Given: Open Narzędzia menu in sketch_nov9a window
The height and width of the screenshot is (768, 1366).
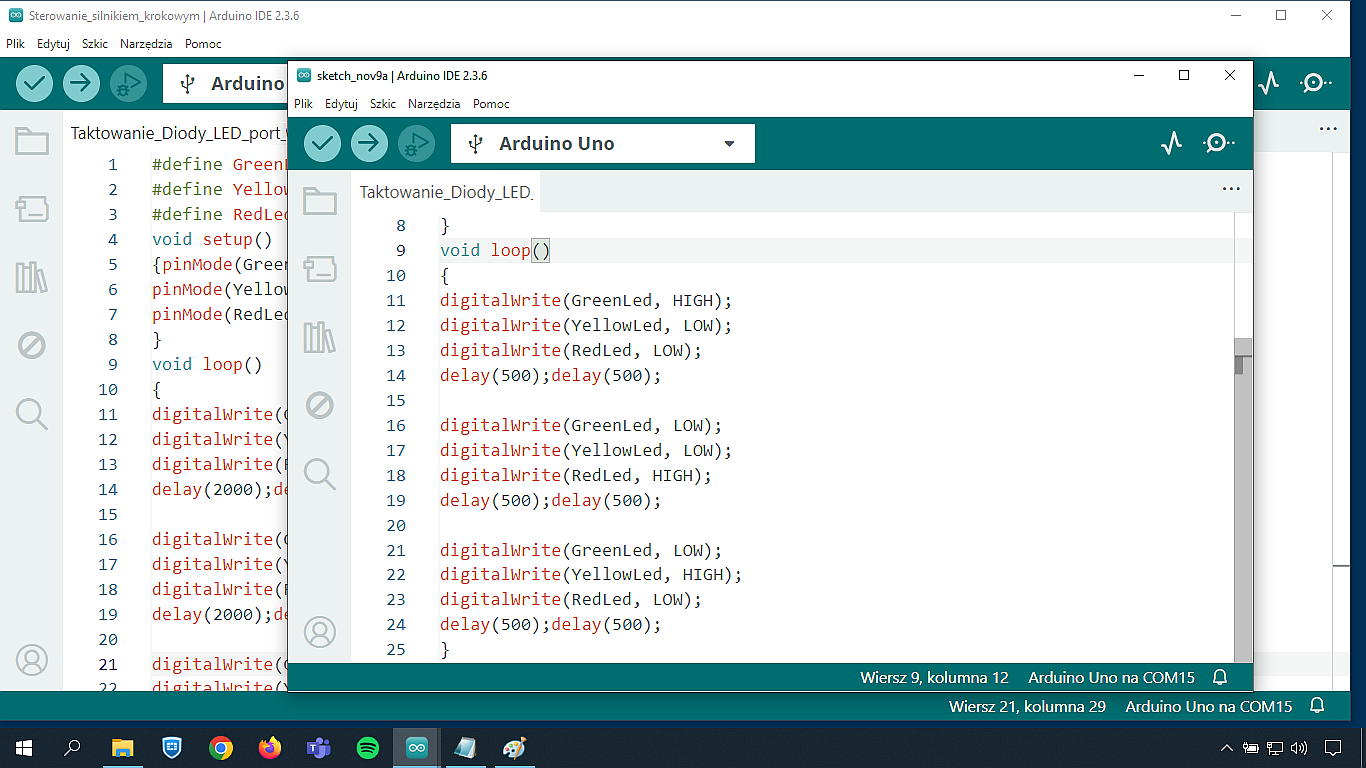Looking at the screenshot, I should click(434, 103).
